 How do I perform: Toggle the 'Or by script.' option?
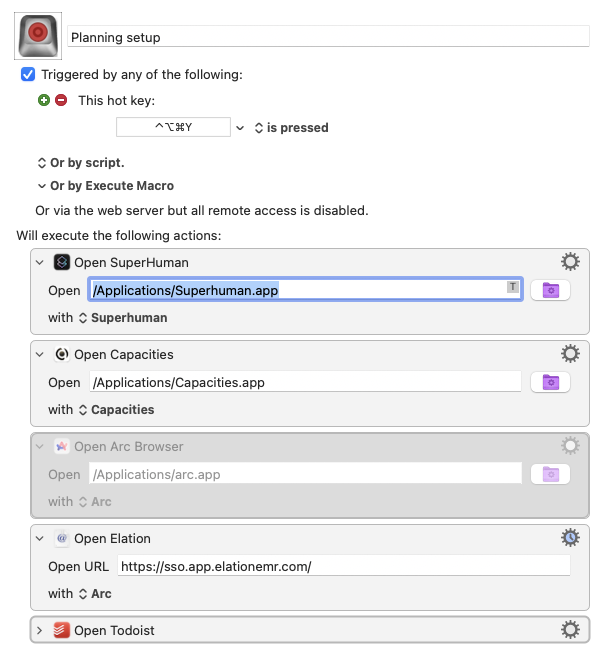81,163
